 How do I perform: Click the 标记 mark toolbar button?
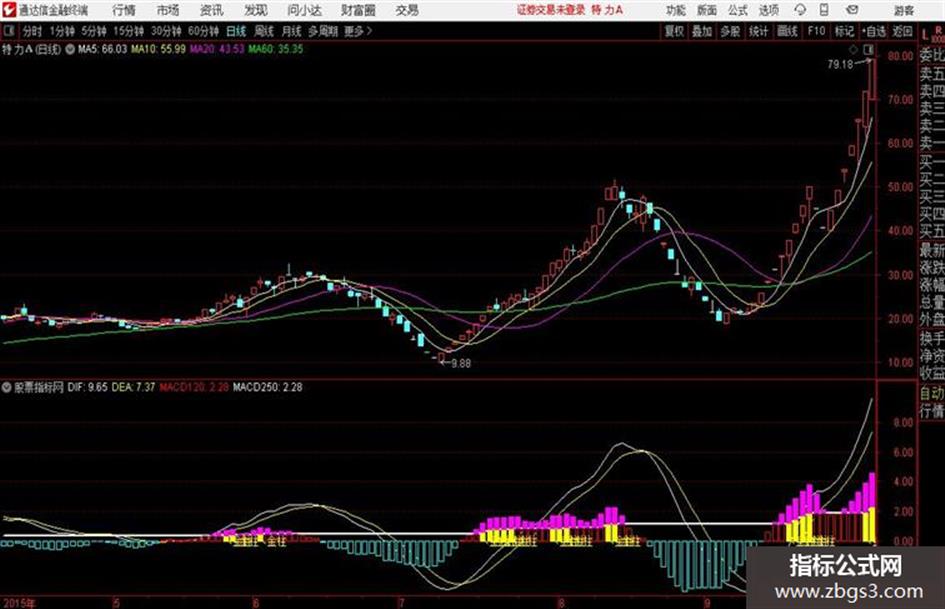[x=844, y=31]
